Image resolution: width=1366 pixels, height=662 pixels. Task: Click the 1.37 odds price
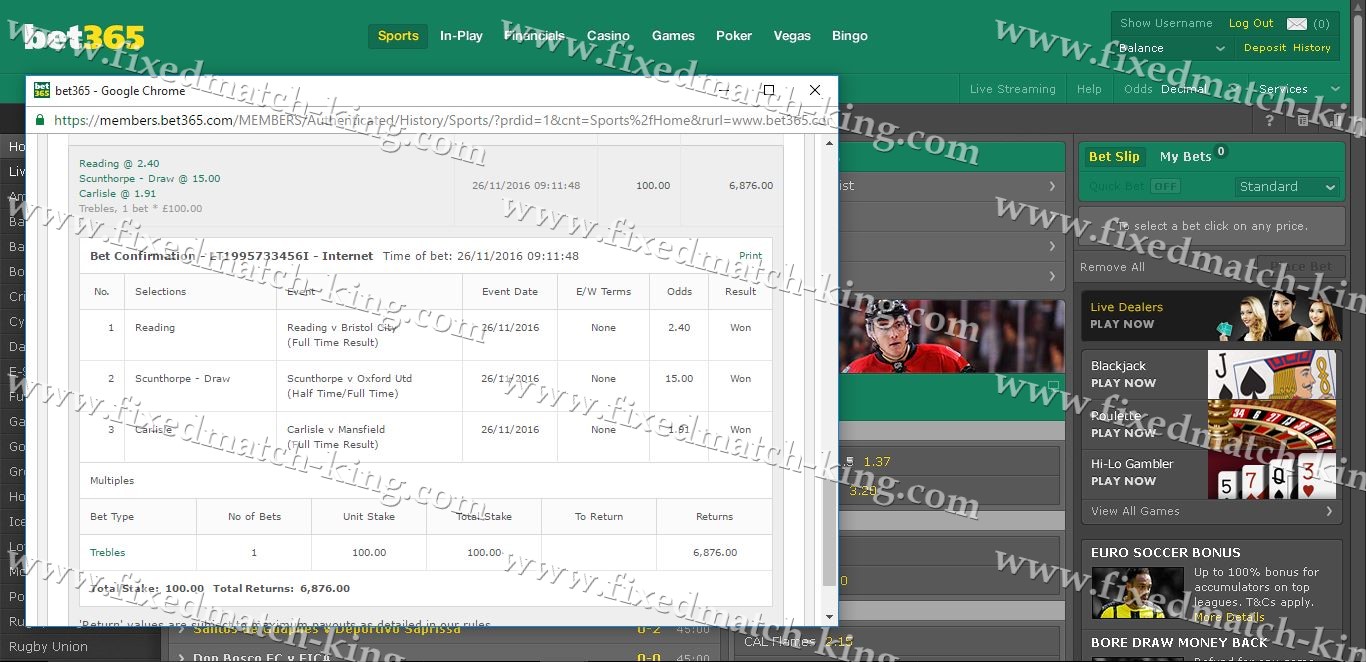[x=876, y=462]
